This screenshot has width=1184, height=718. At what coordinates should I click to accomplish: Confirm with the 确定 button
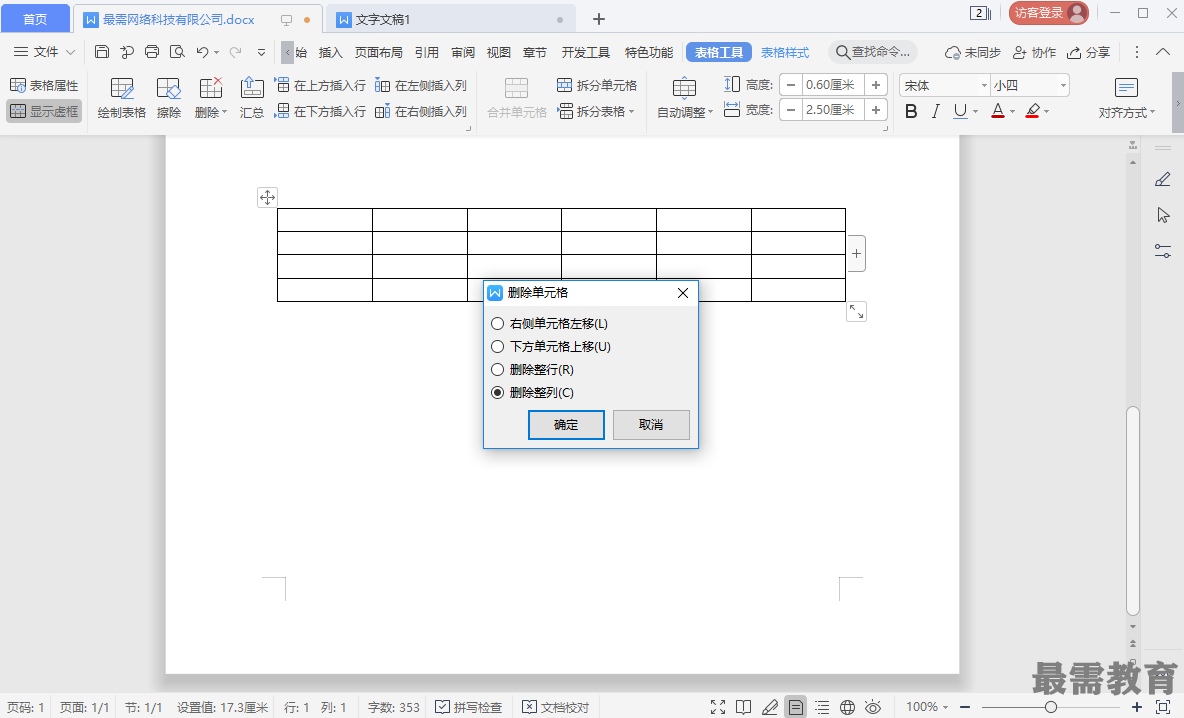pyautogui.click(x=566, y=424)
